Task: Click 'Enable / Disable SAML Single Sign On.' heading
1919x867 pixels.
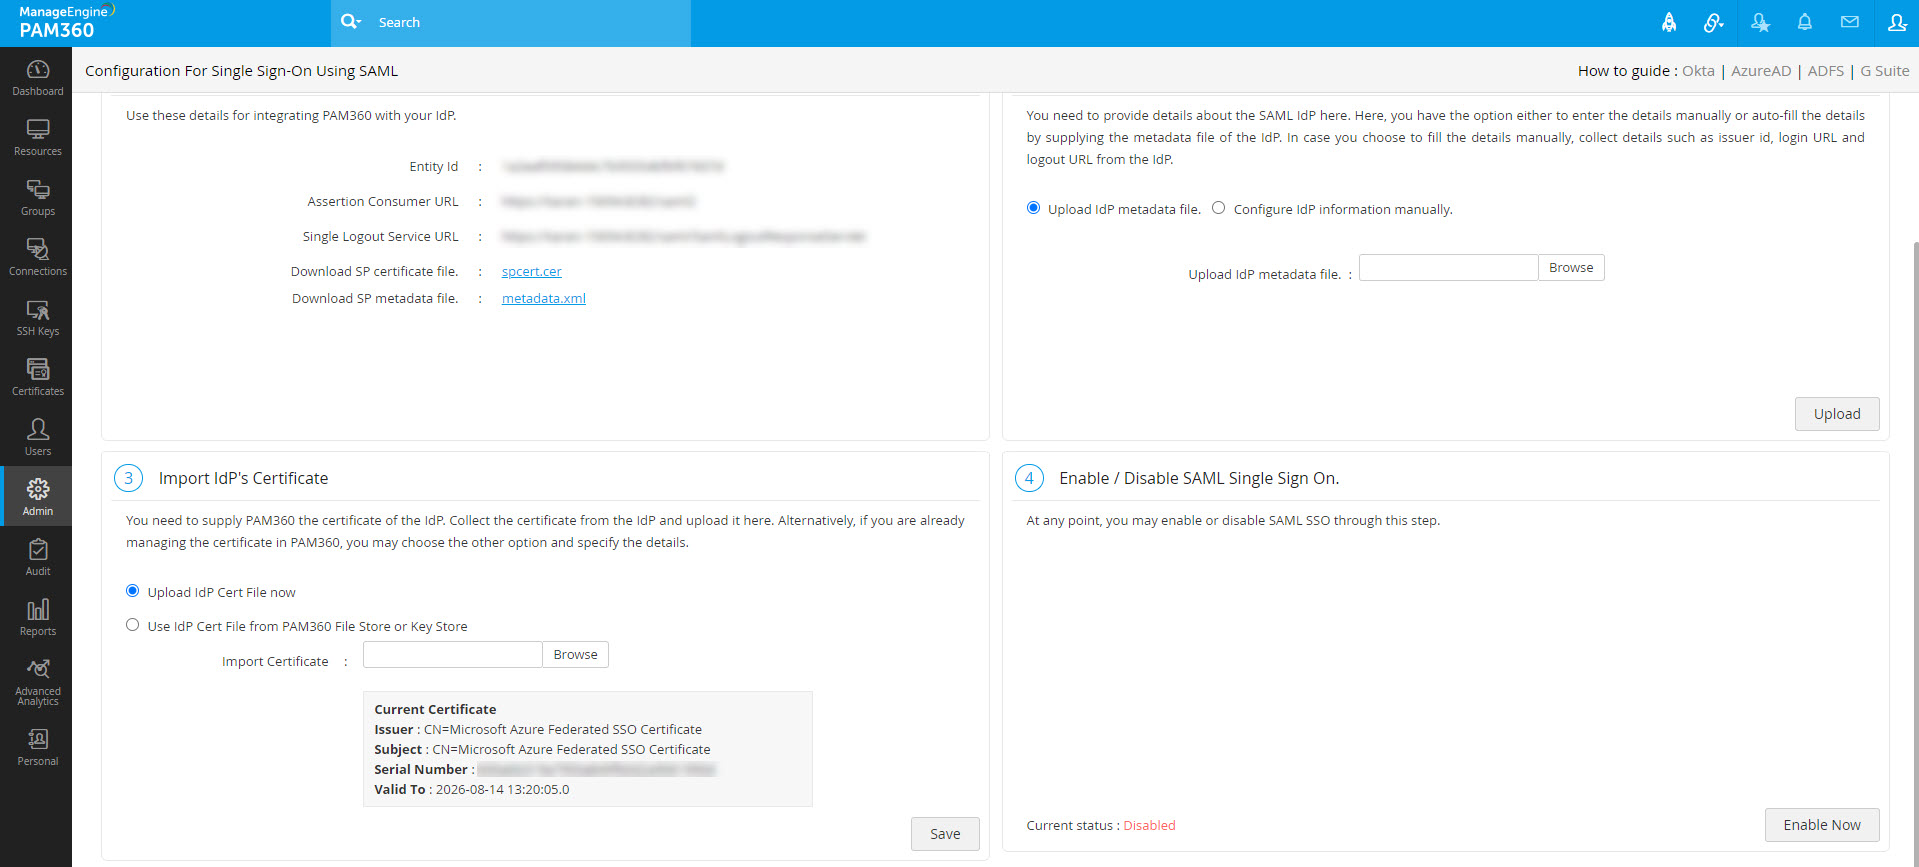Action: [x=1199, y=478]
